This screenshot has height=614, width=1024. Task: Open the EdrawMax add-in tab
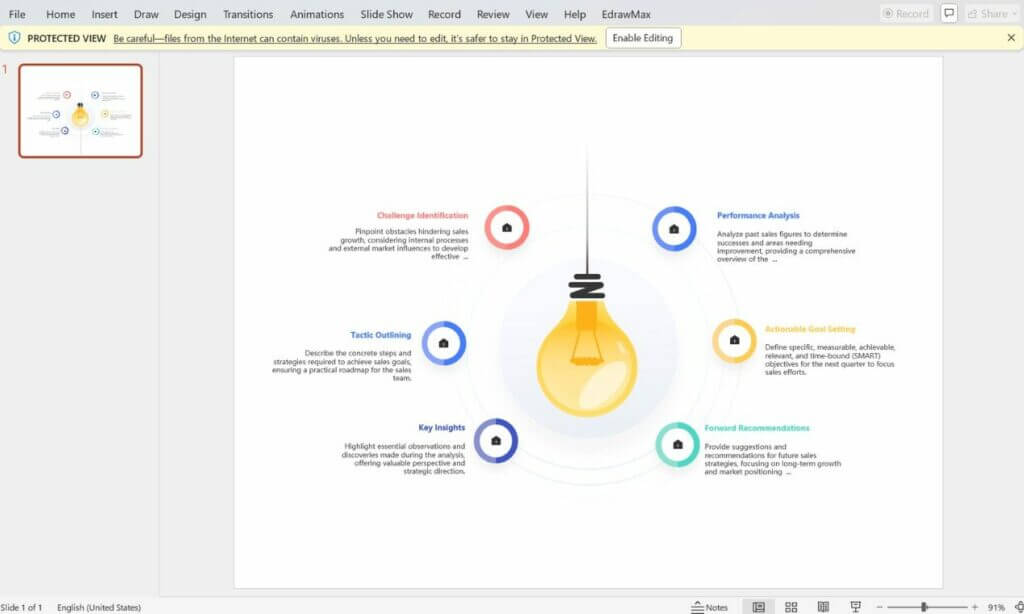coord(626,14)
